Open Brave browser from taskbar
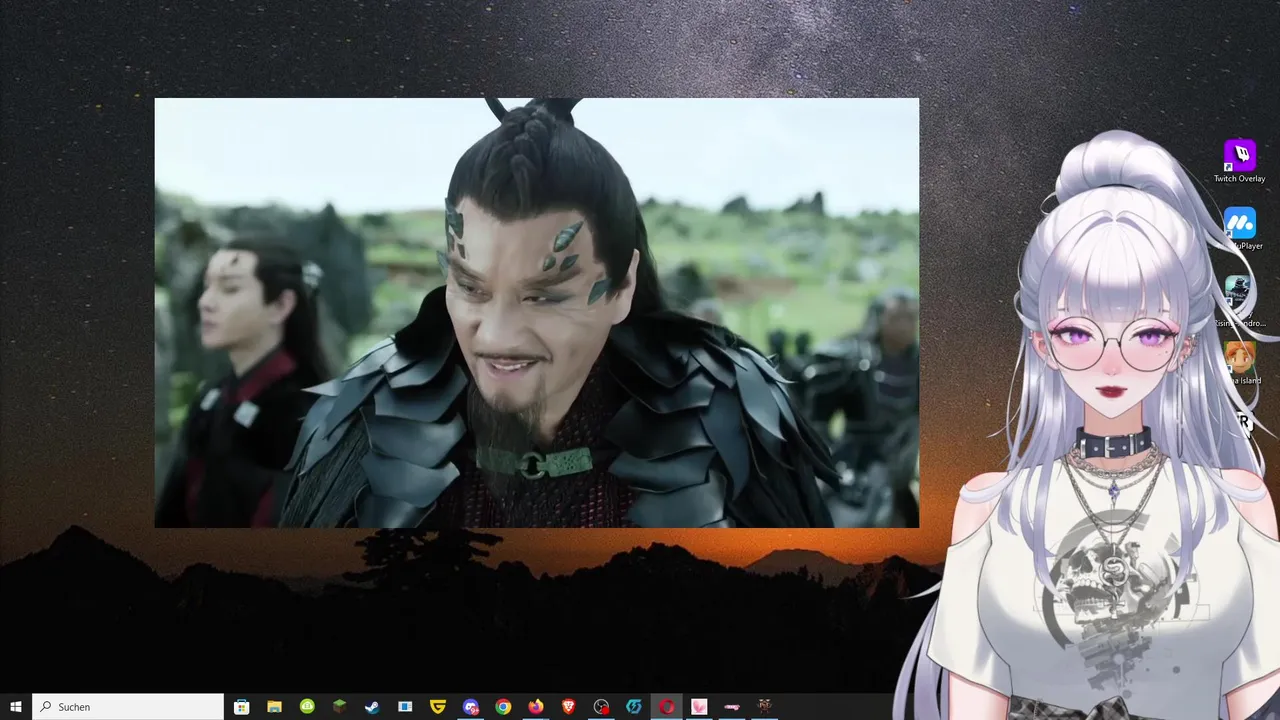The image size is (1280, 720). 568,707
